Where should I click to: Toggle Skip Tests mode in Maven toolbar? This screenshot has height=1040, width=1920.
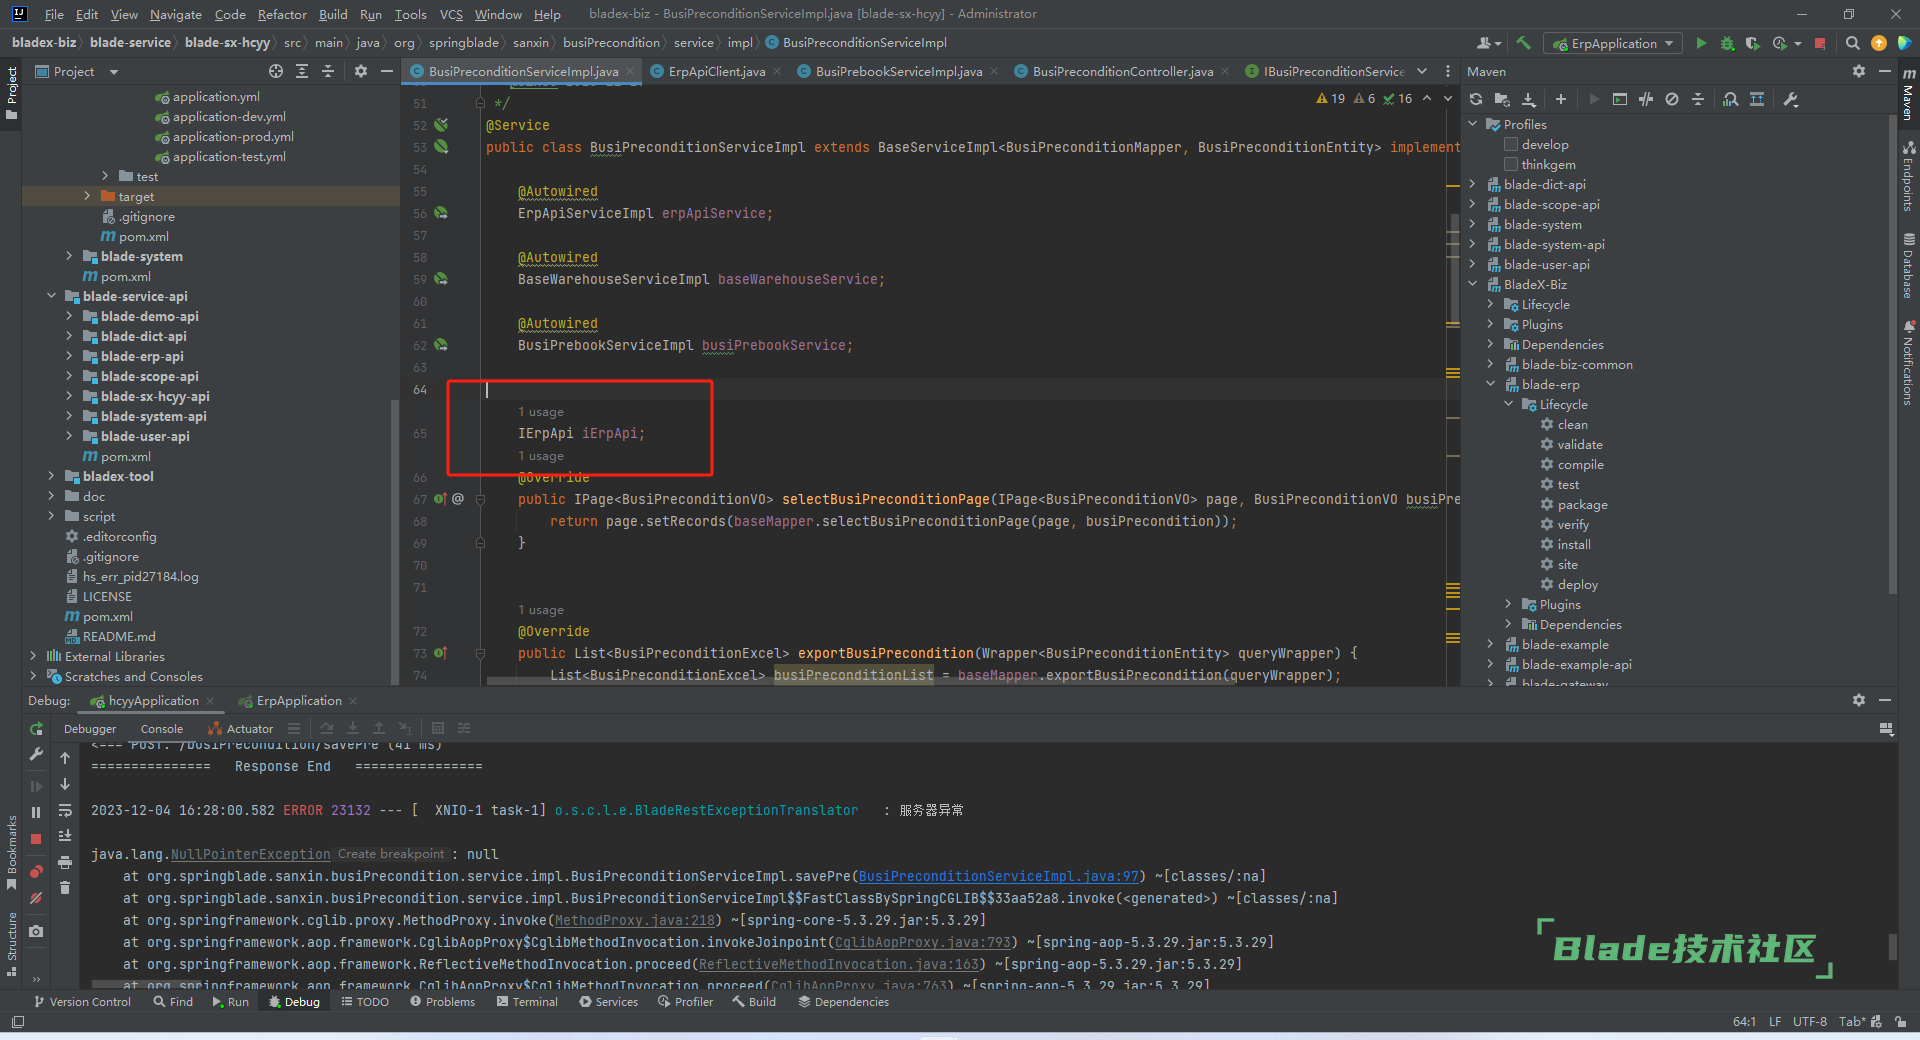coord(1672,99)
